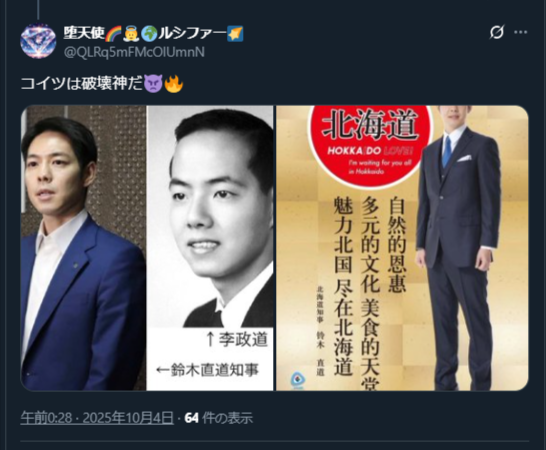Click the black-and-white portrait photo

[210, 216]
